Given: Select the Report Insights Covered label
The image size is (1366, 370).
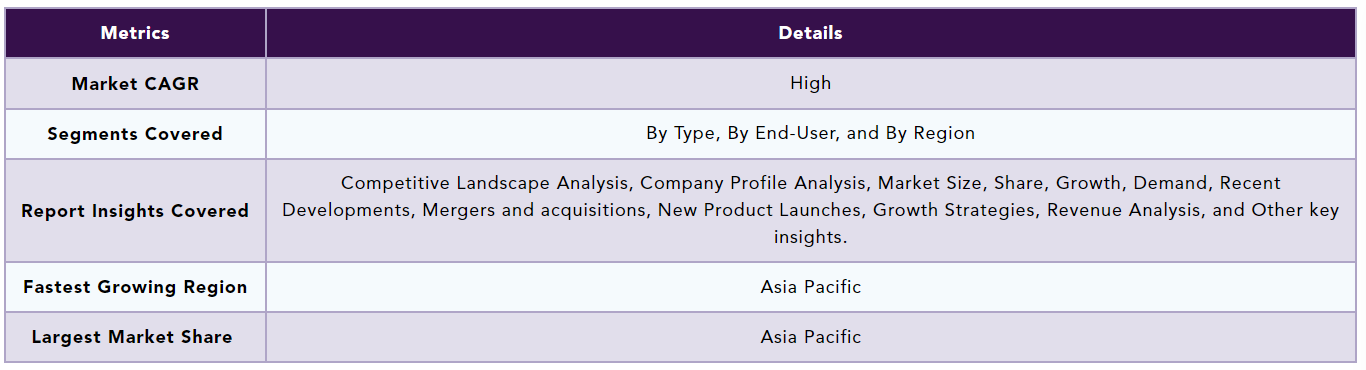Looking at the screenshot, I should 135,211.
